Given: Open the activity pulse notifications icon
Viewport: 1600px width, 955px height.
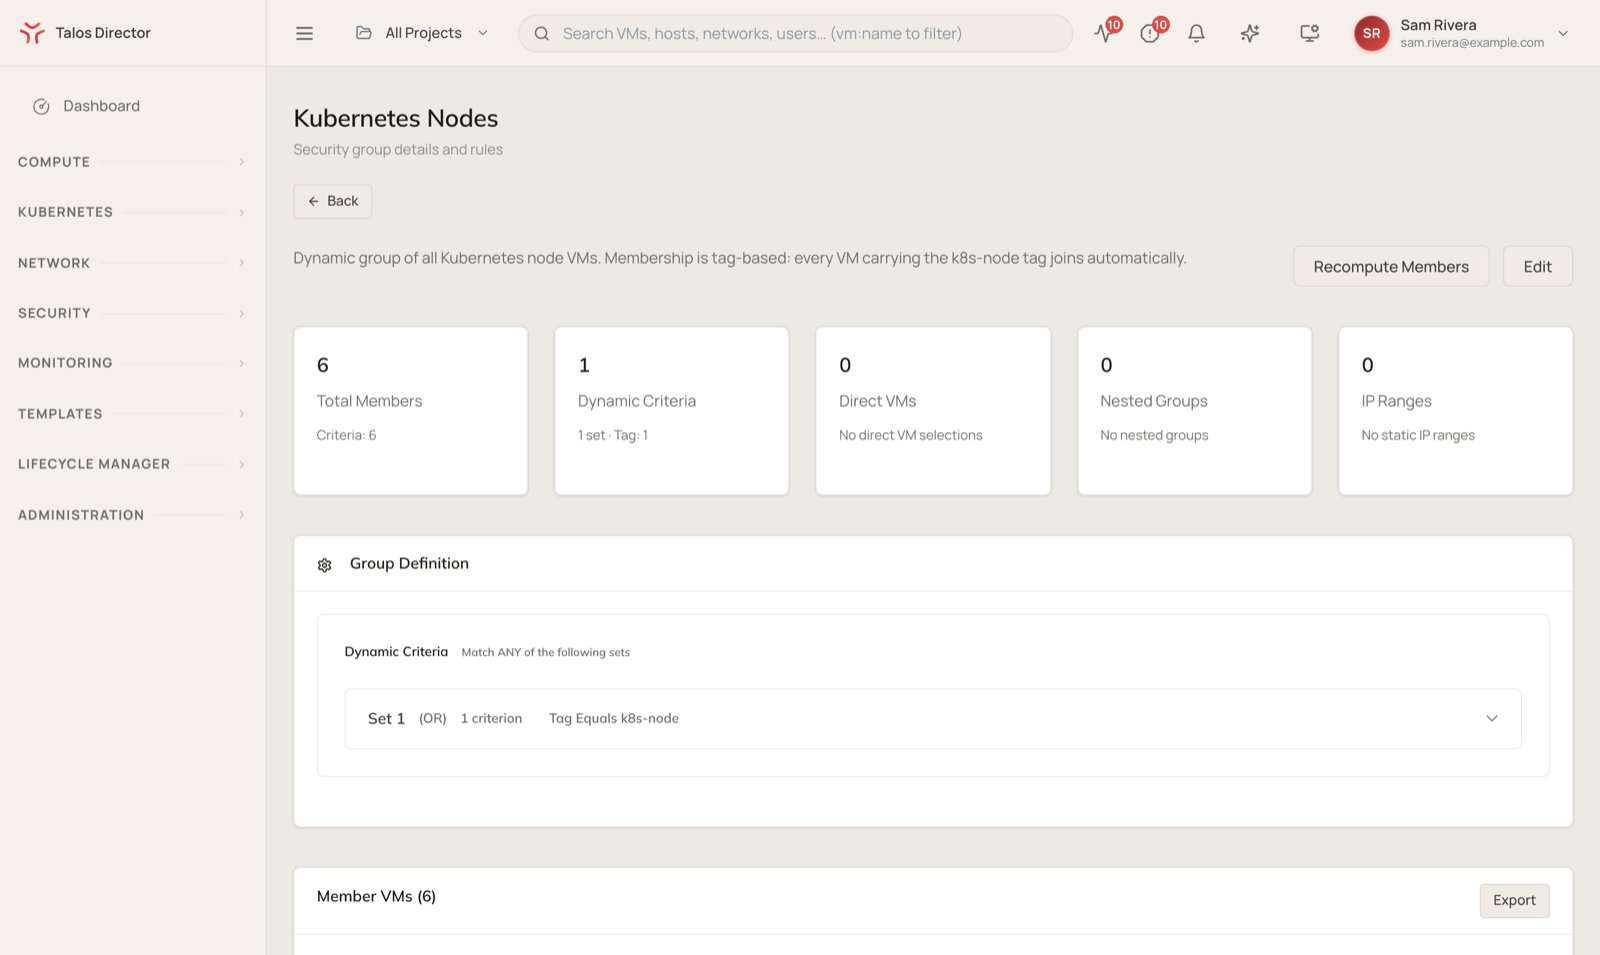Looking at the screenshot, I should pos(1104,33).
